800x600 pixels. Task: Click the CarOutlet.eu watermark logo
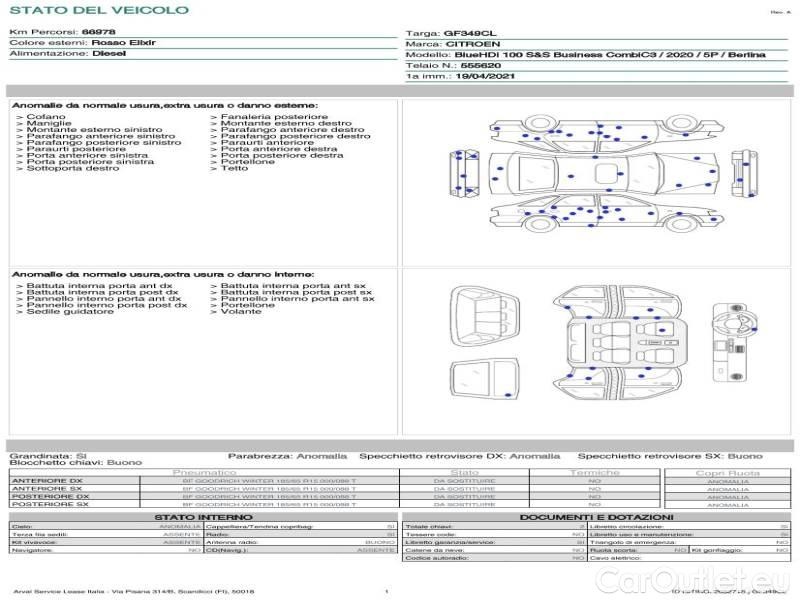[711, 579]
